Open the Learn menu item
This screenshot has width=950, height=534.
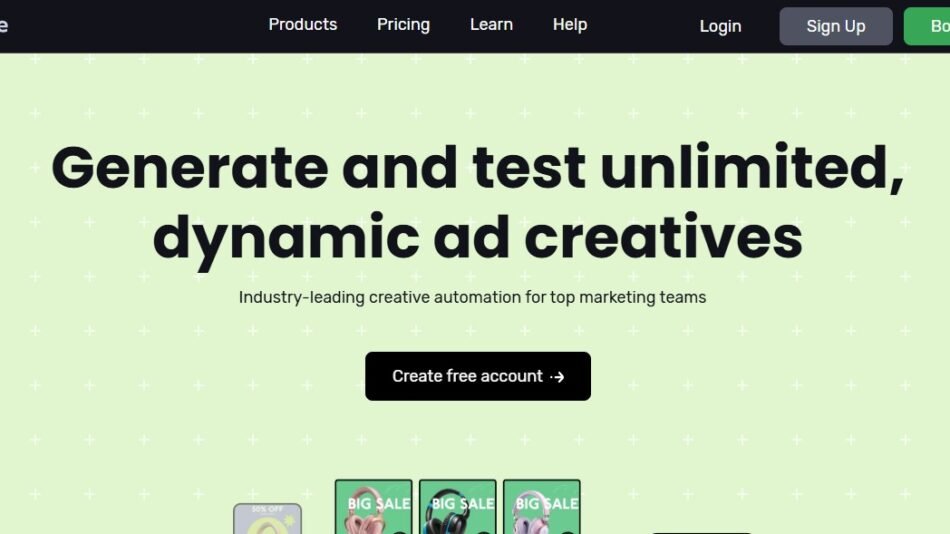pos(491,25)
